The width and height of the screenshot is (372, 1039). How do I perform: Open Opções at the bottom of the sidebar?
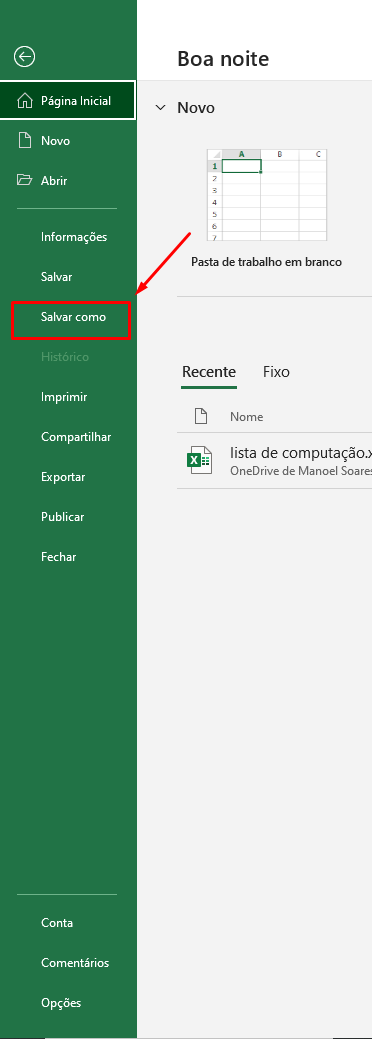click(x=61, y=1003)
